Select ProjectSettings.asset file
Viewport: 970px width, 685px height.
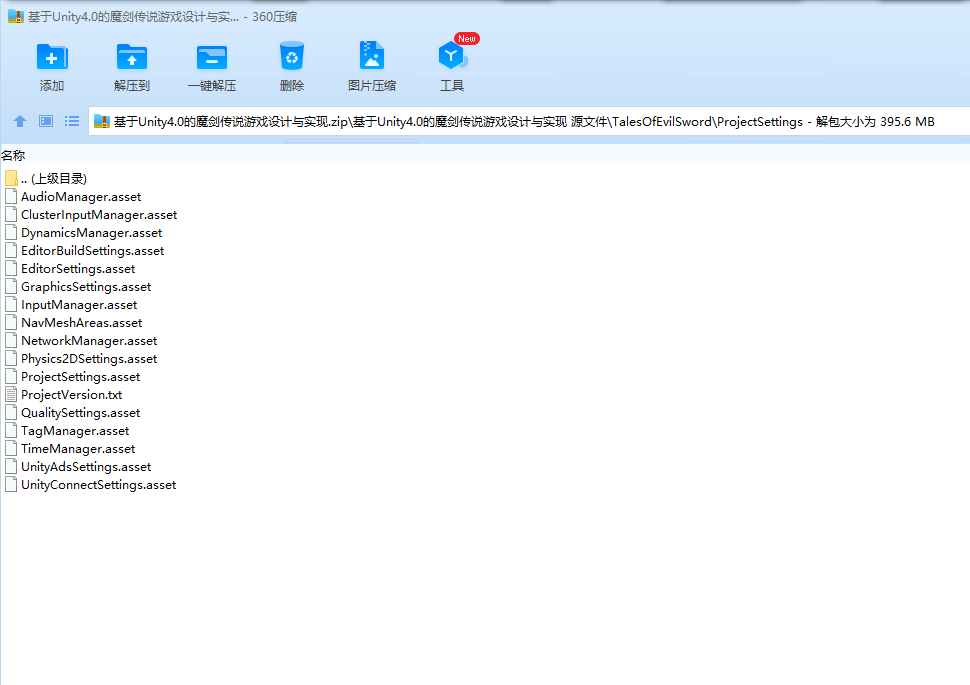click(x=80, y=376)
